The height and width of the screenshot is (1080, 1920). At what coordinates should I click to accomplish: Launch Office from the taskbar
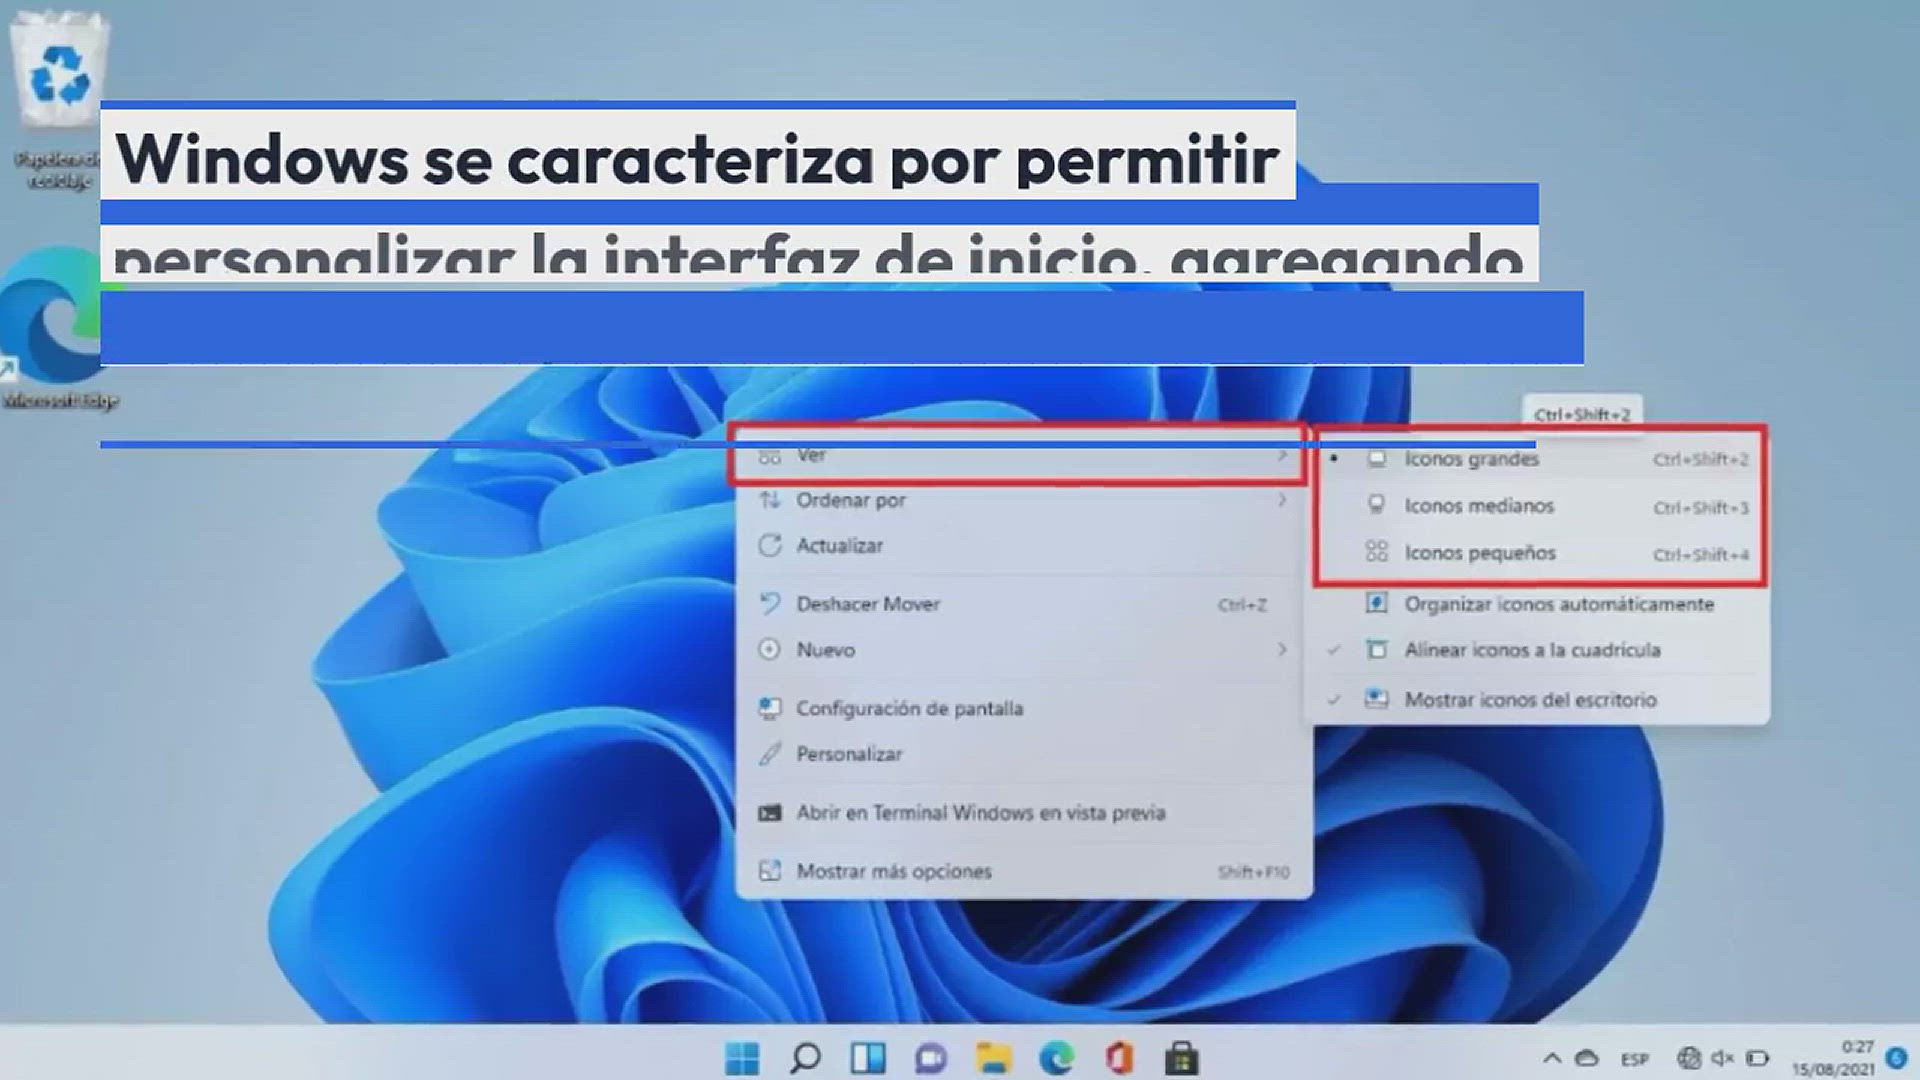click(x=1119, y=1058)
